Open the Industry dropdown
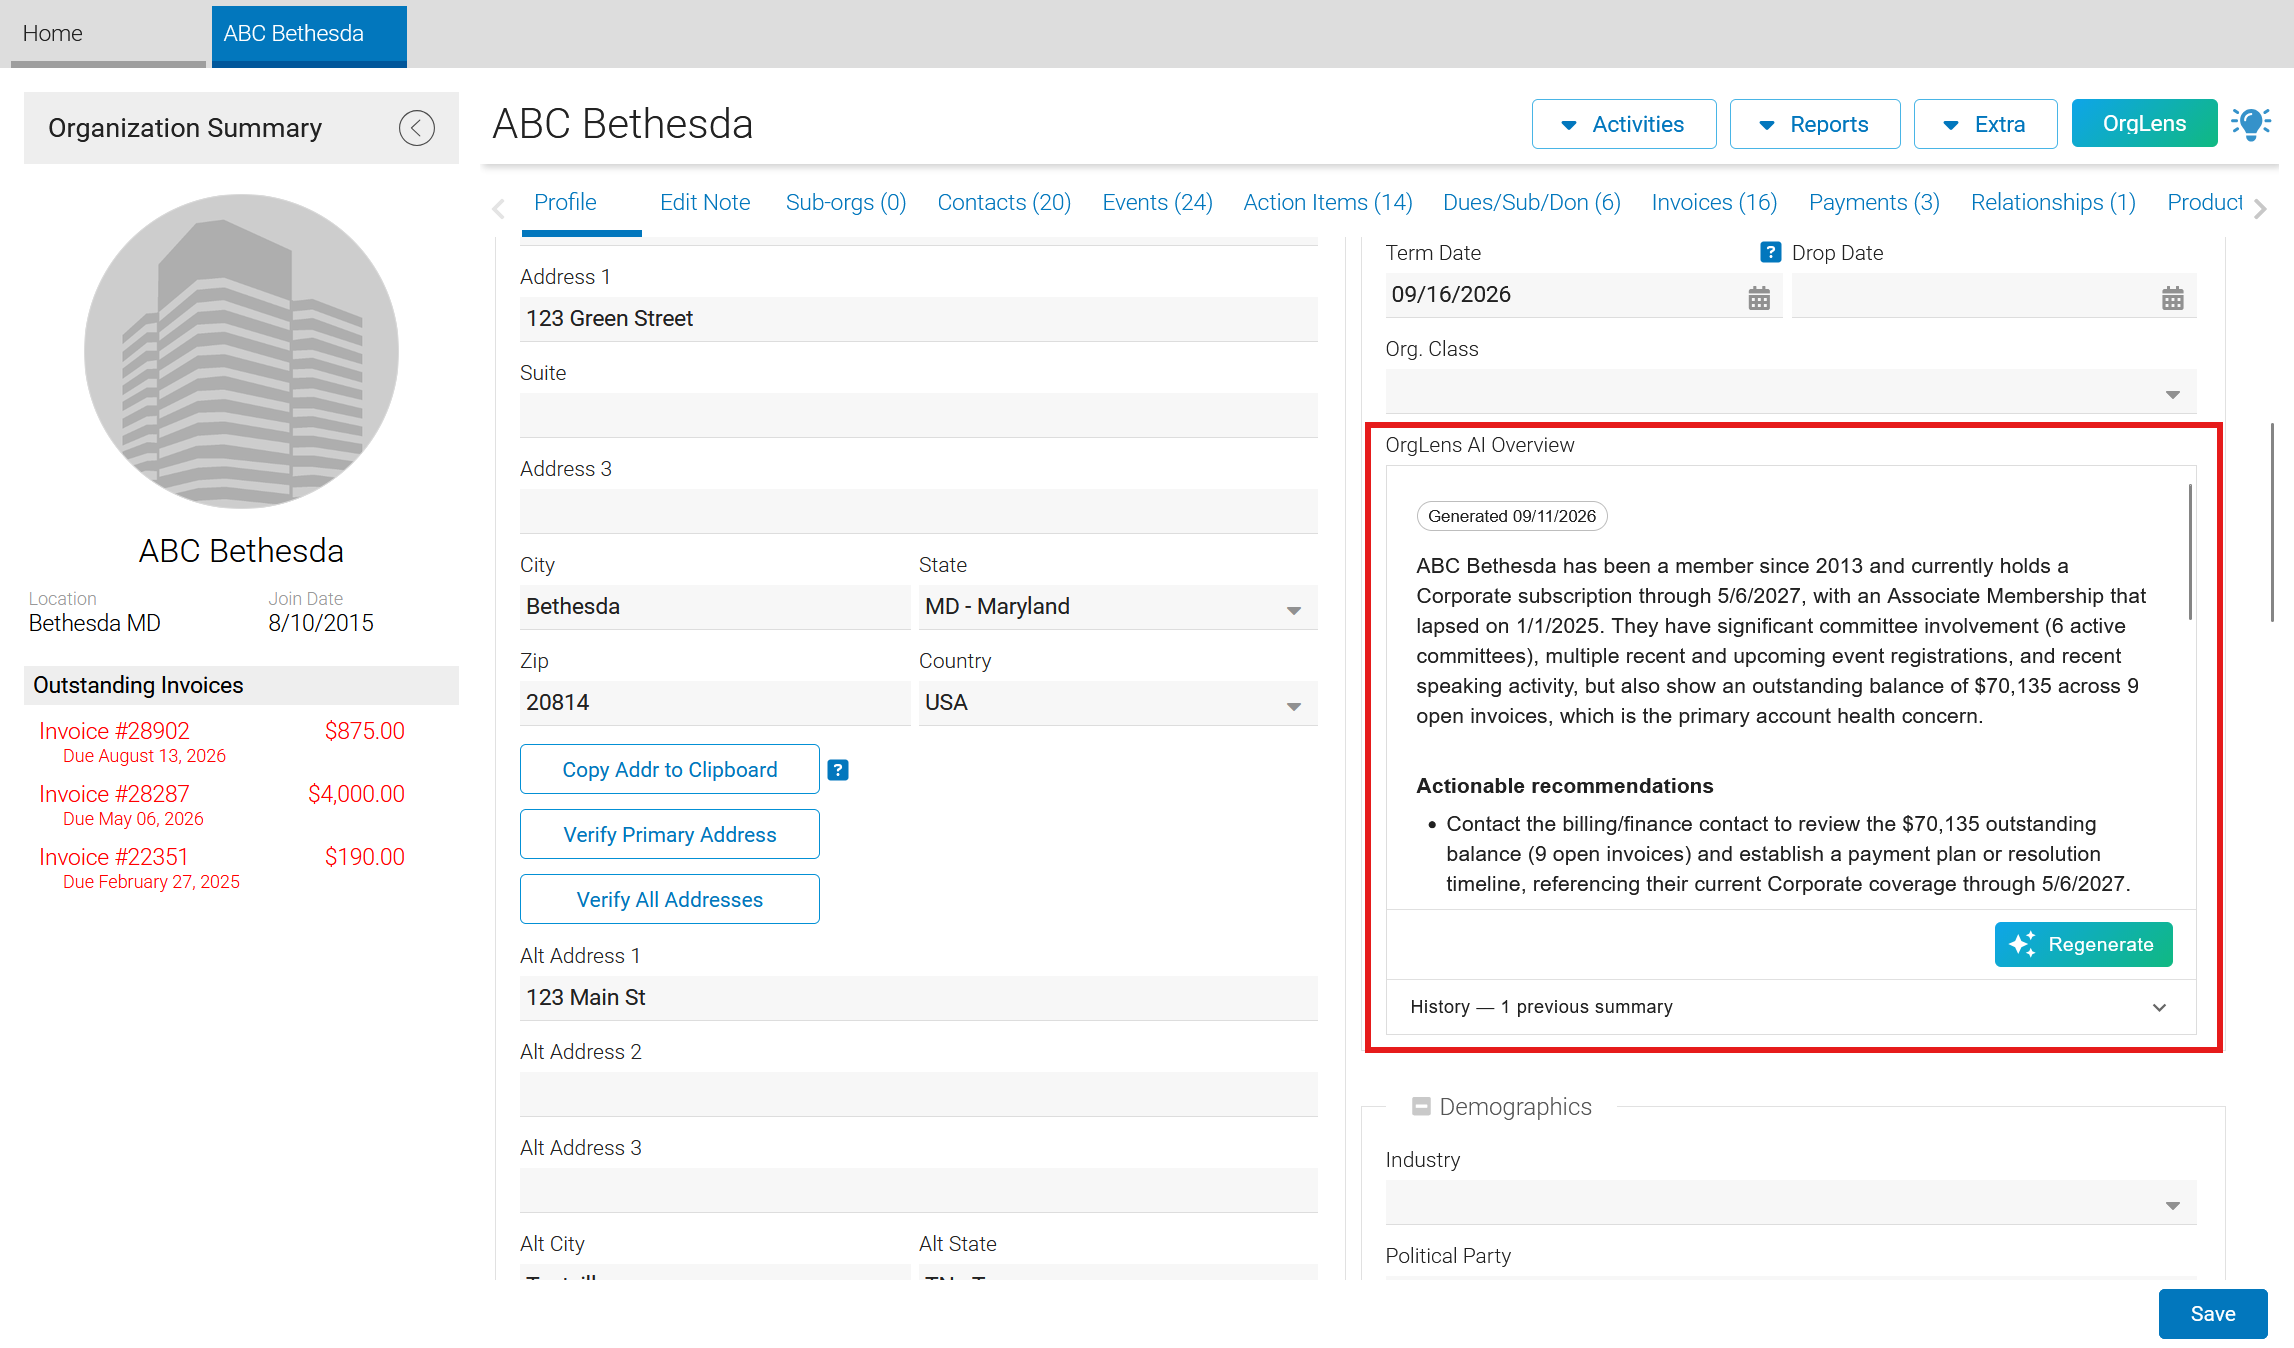The width and height of the screenshot is (2294, 1348). tap(1790, 1203)
